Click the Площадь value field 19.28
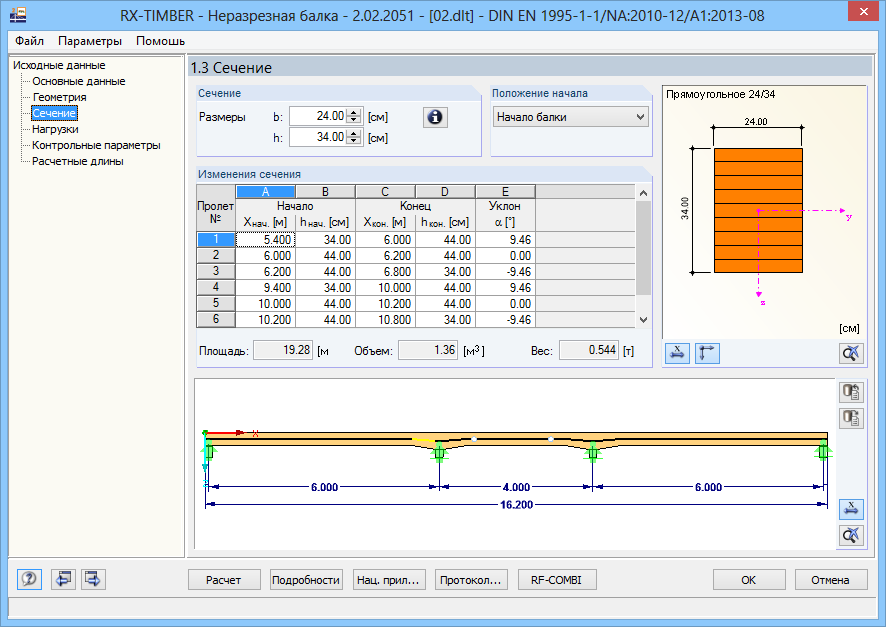This screenshot has width=886, height=627. 283,350
